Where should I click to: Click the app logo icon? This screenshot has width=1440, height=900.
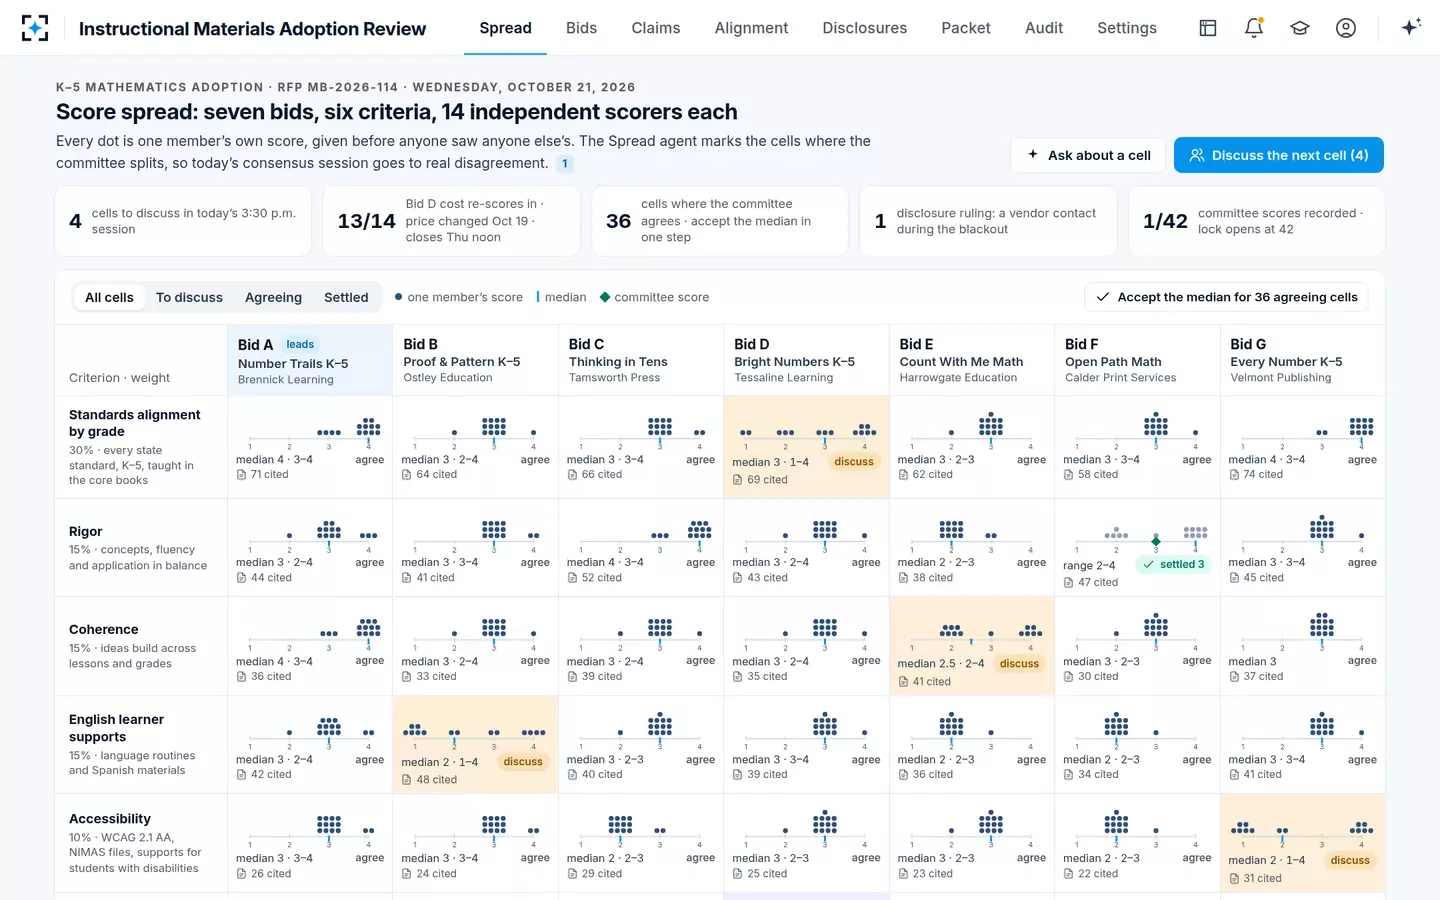point(35,28)
